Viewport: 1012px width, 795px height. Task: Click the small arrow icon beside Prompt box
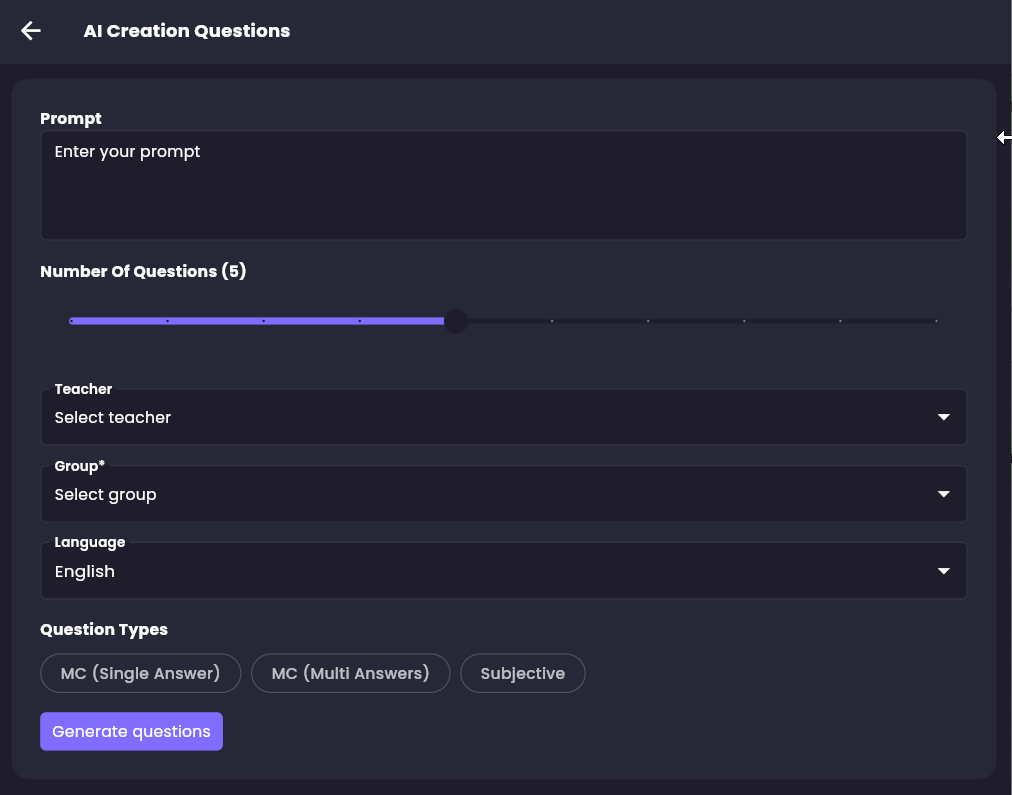[x=1004, y=138]
